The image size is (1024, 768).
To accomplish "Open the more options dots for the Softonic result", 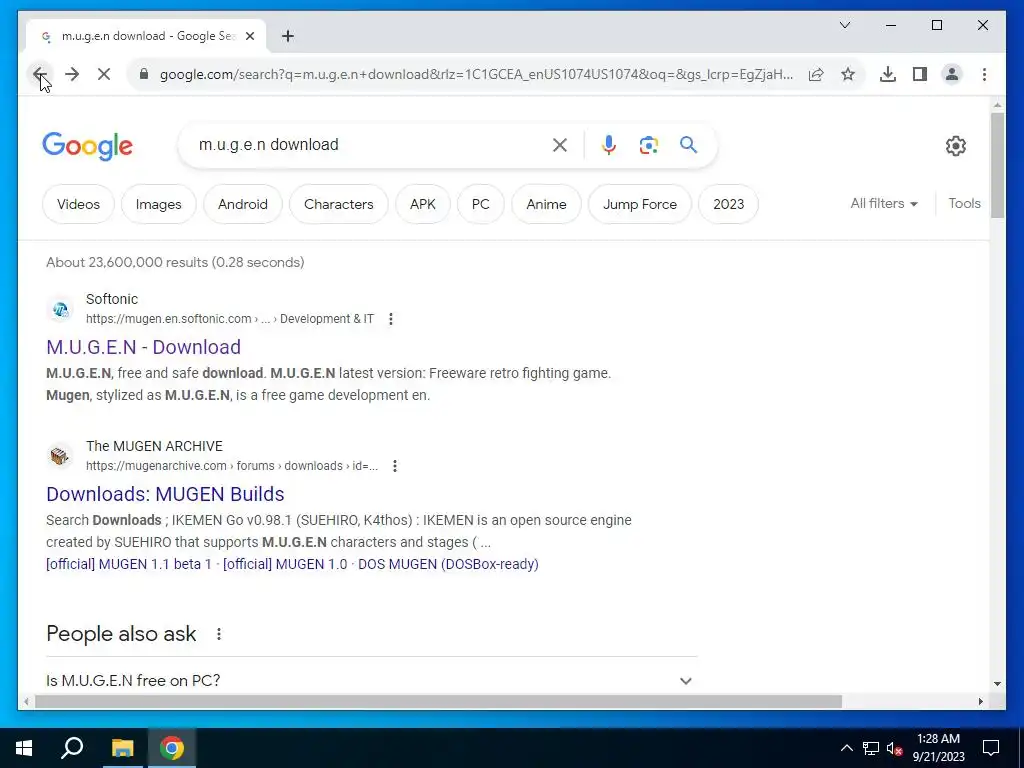I will point(391,319).
